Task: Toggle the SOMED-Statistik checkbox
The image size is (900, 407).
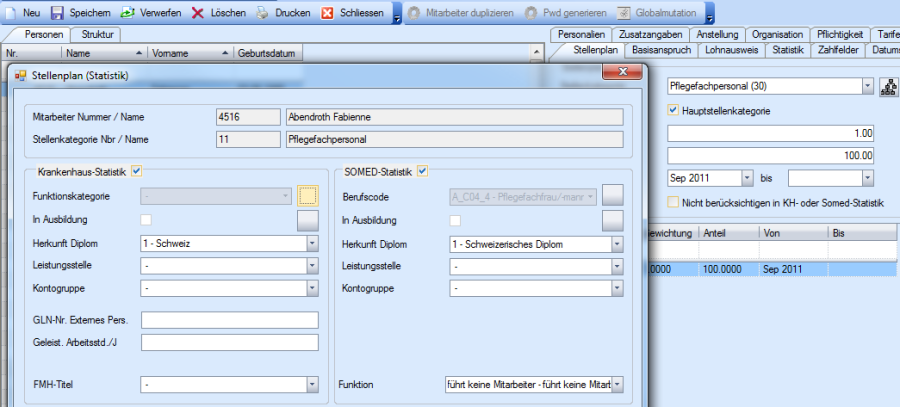Action: (x=422, y=170)
